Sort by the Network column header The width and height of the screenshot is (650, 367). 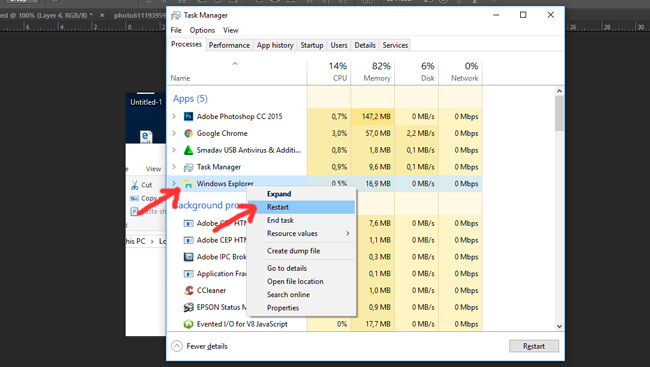[461, 72]
